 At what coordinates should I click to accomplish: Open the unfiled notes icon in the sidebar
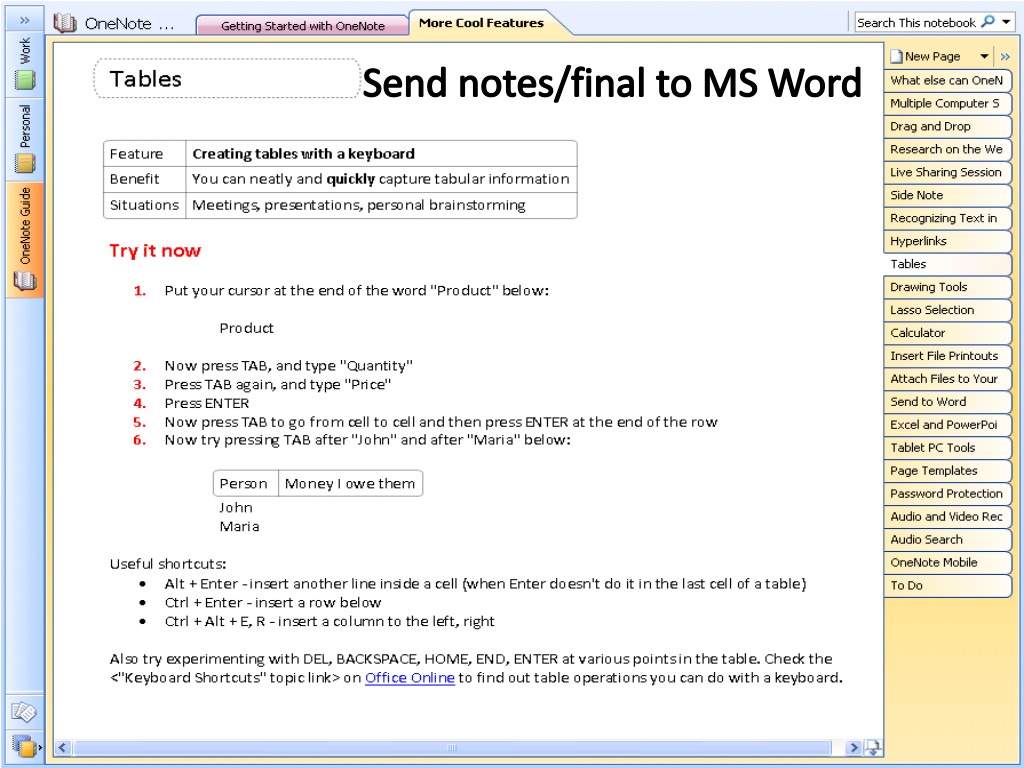[x=24, y=711]
